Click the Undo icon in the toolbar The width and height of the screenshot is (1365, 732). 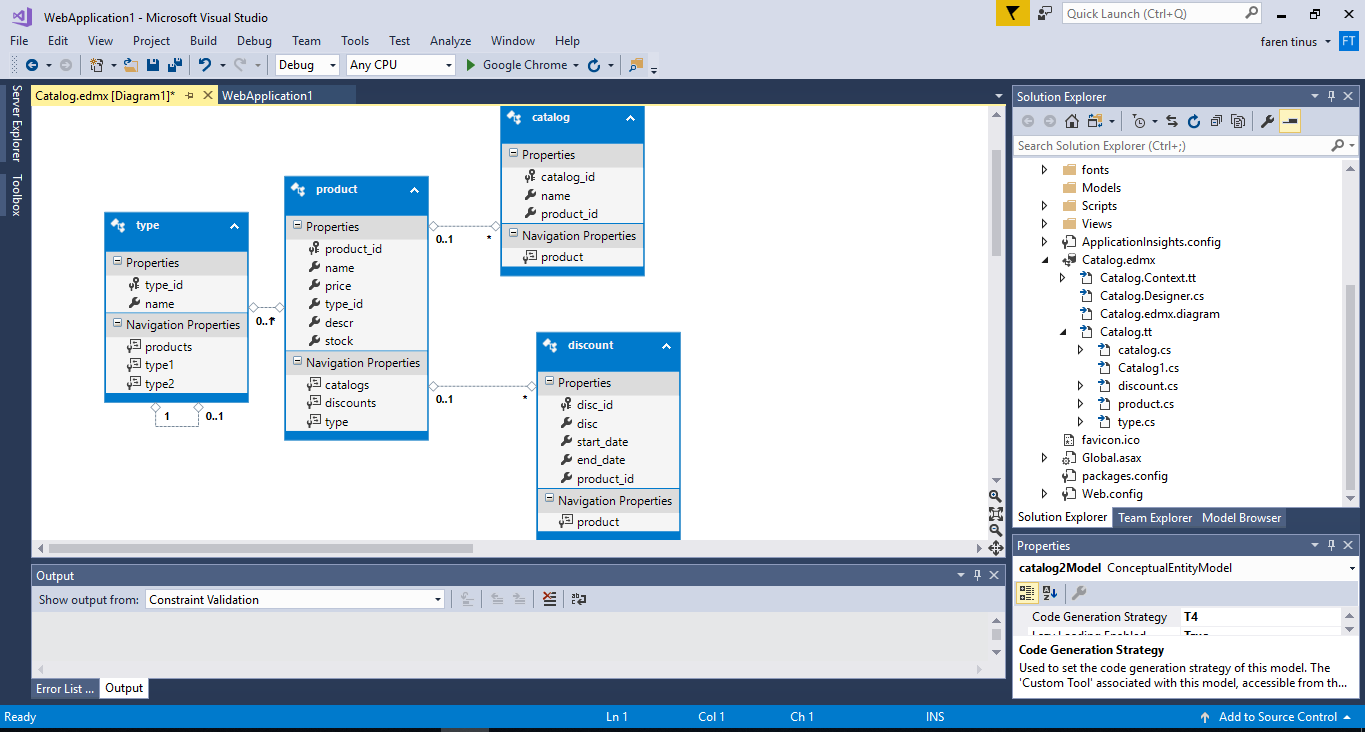(x=206, y=64)
